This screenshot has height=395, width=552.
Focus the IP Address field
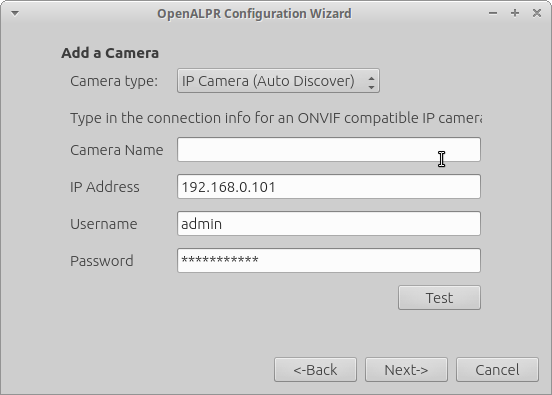(329, 187)
